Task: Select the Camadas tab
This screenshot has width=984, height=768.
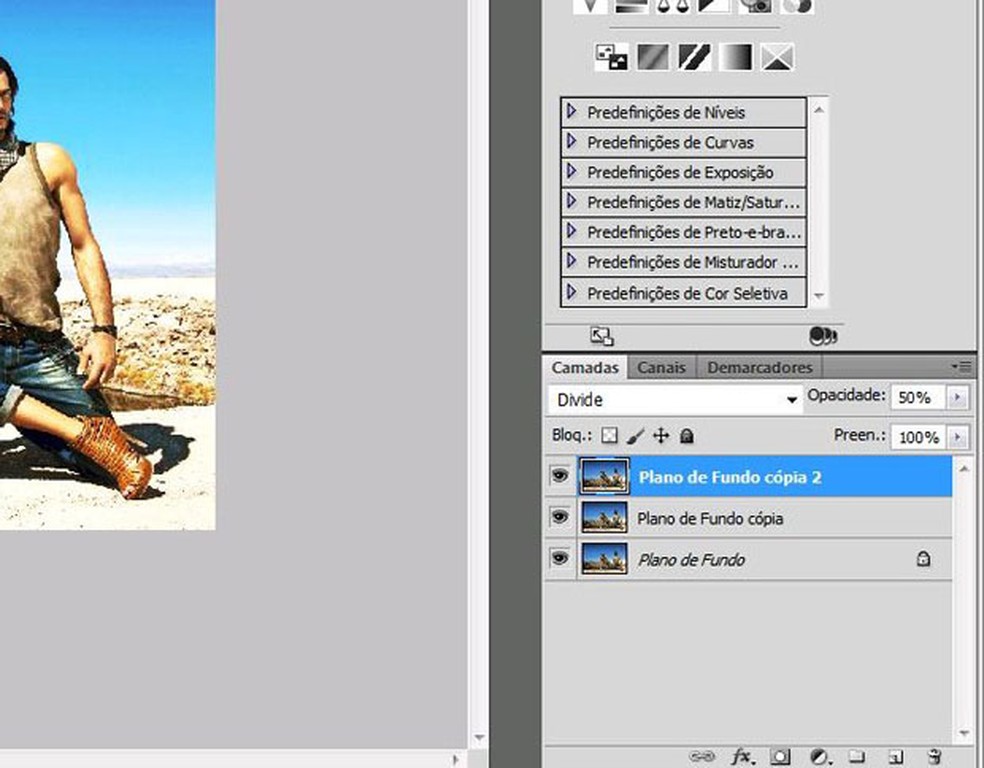Action: click(585, 367)
